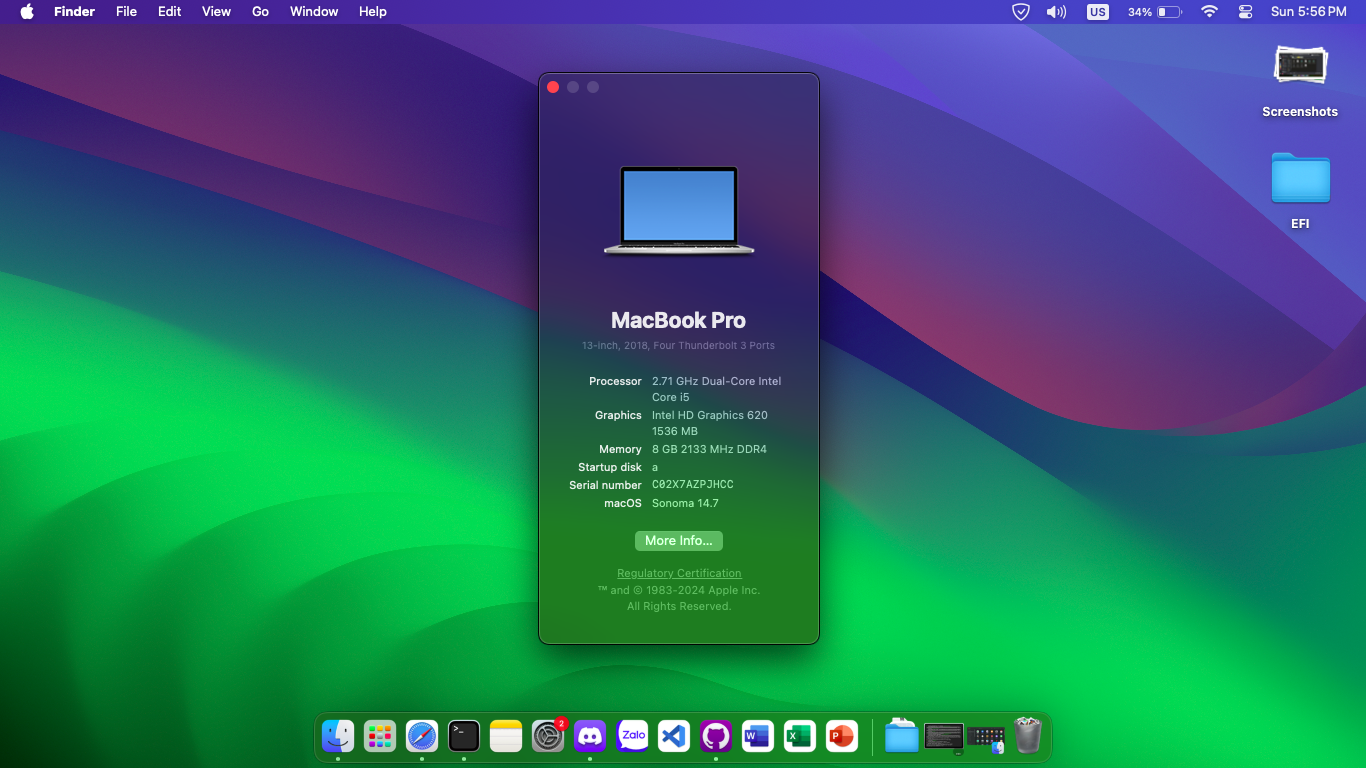Image resolution: width=1366 pixels, height=768 pixels.
Task: Click the More Info... button
Action: click(679, 541)
